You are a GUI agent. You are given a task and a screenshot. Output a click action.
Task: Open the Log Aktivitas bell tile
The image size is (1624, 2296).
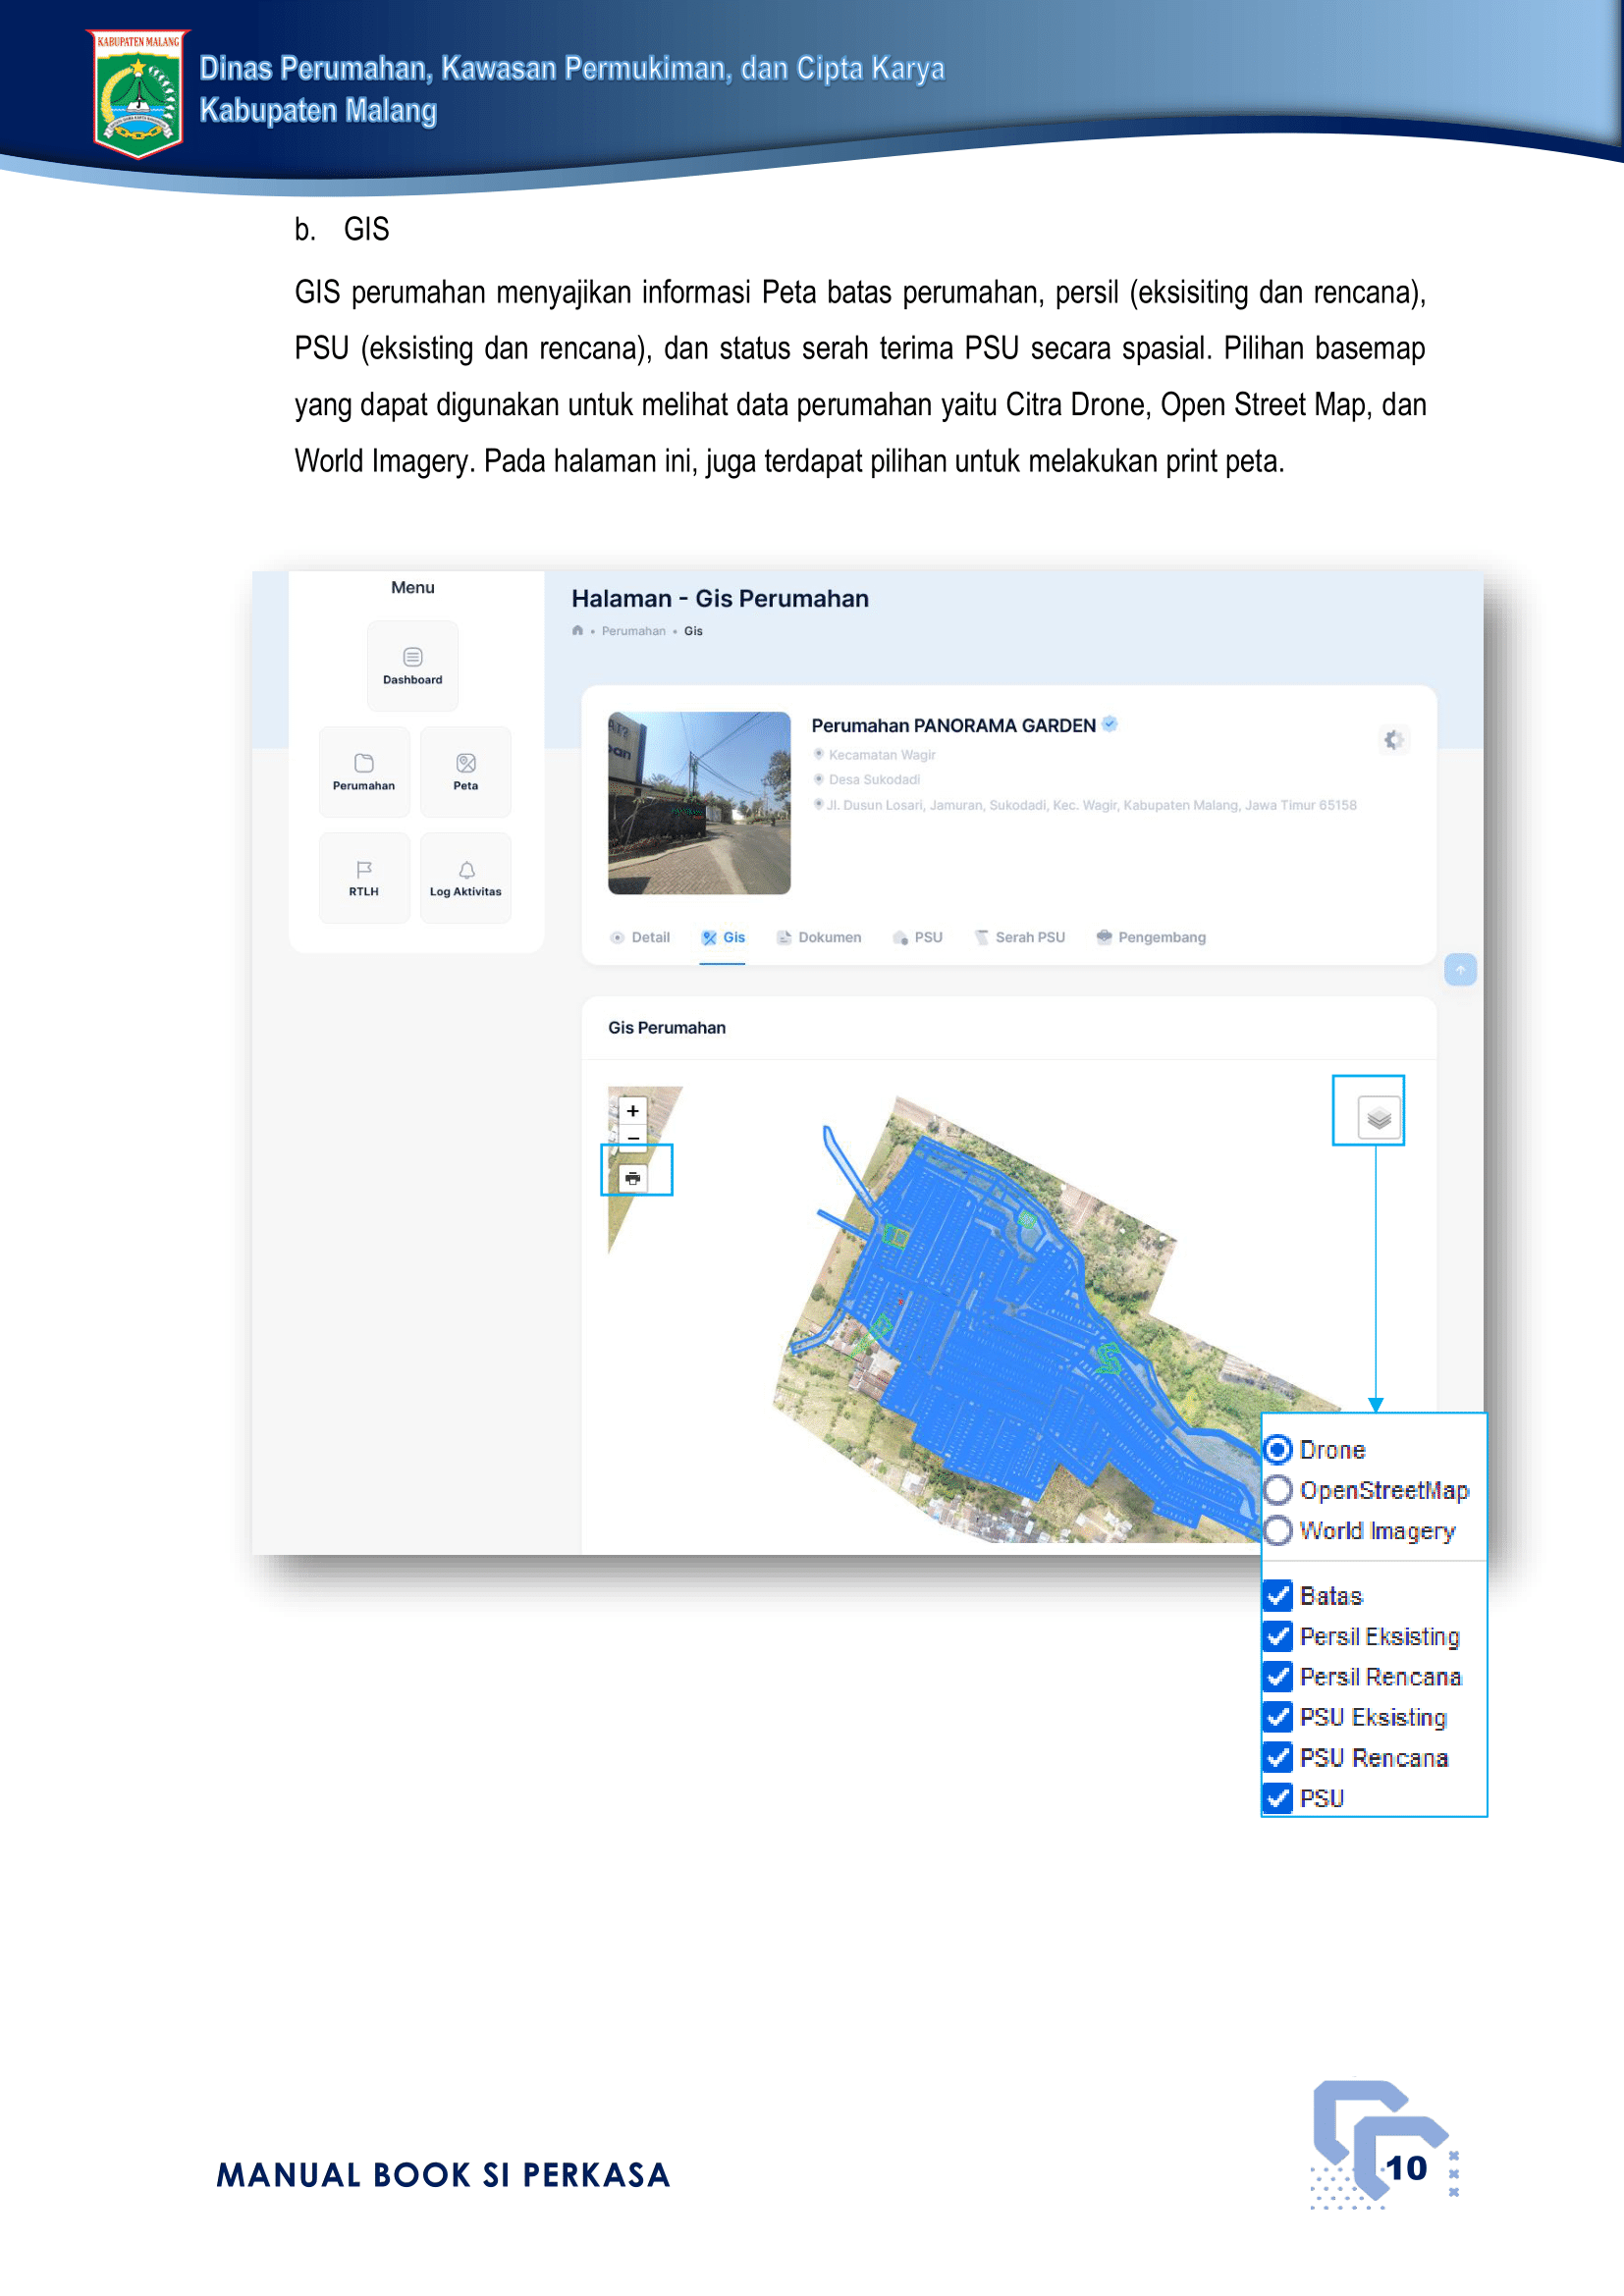(x=466, y=877)
